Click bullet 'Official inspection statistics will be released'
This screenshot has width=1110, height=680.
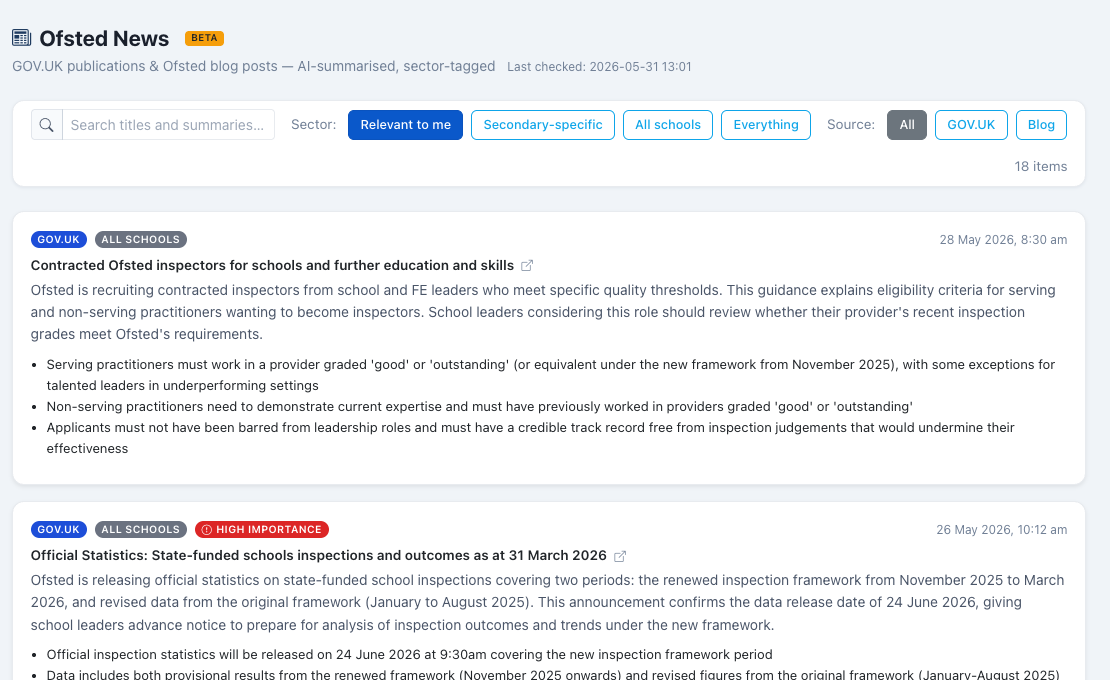pos(409,655)
